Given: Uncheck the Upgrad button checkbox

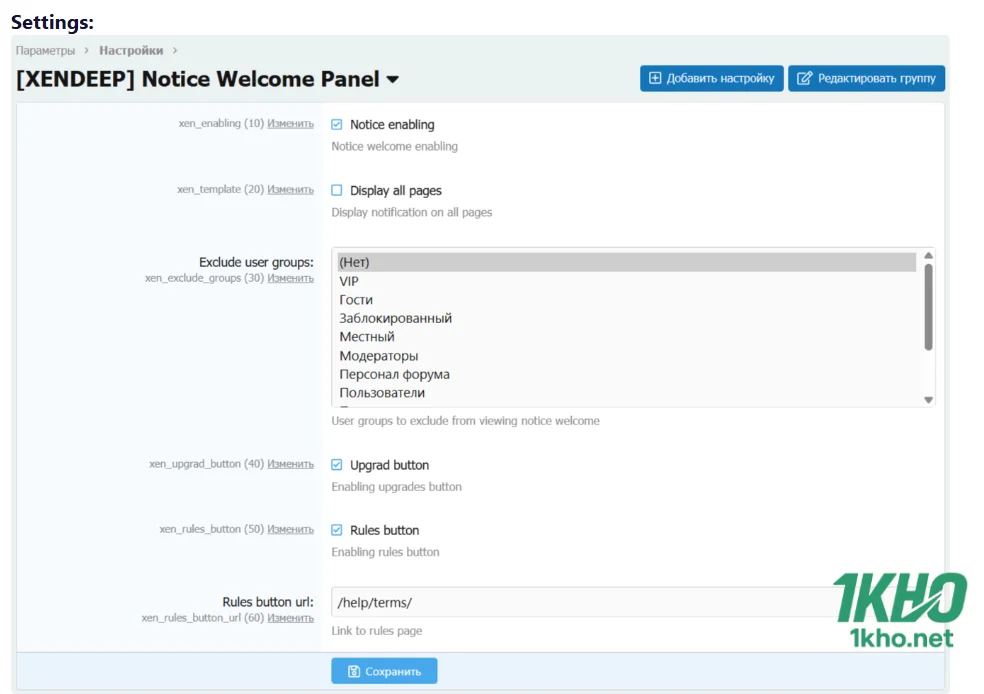Looking at the screenshot, I should click(337, 465).
